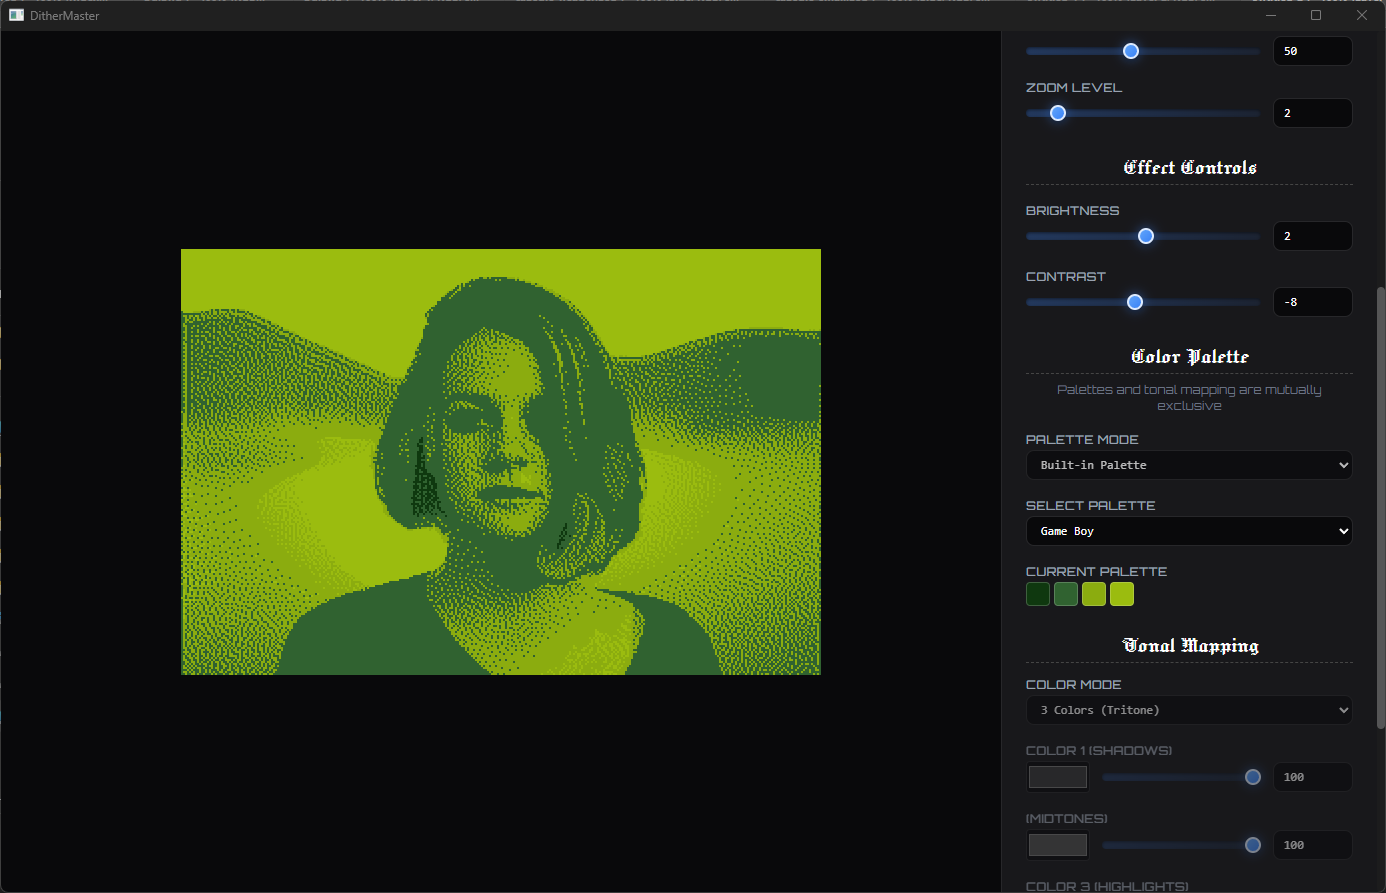Click the dithered portrait preview image
1386x893 pixels.
click(500, 461)
